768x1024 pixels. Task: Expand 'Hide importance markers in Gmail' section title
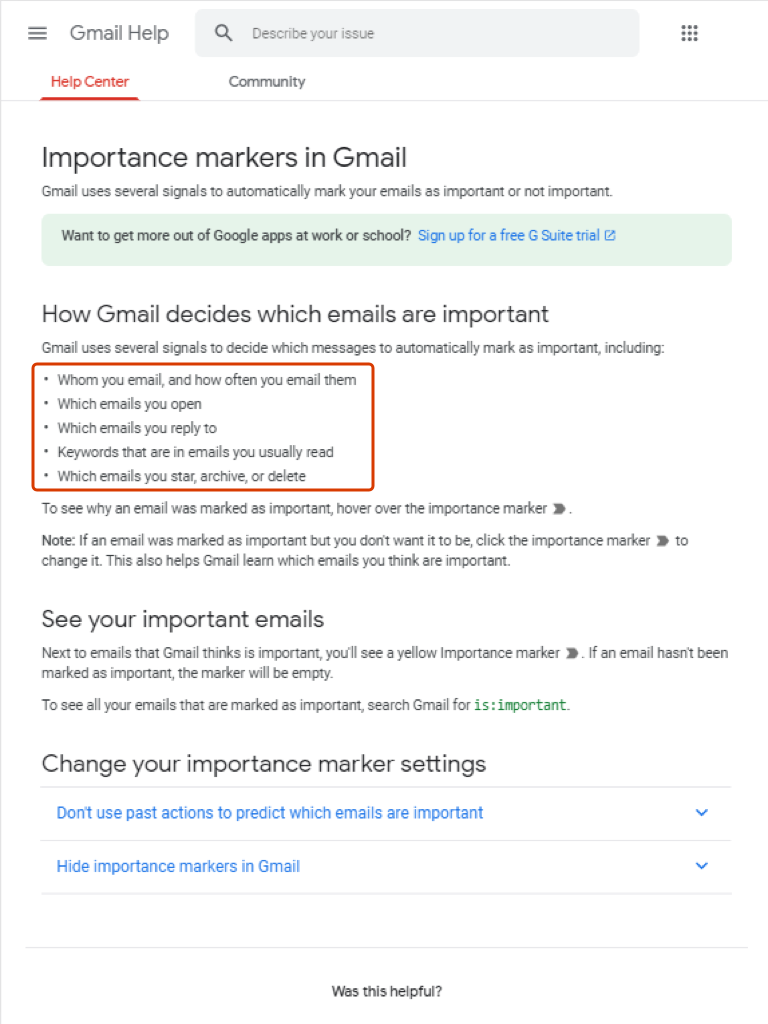click(178, 866)
